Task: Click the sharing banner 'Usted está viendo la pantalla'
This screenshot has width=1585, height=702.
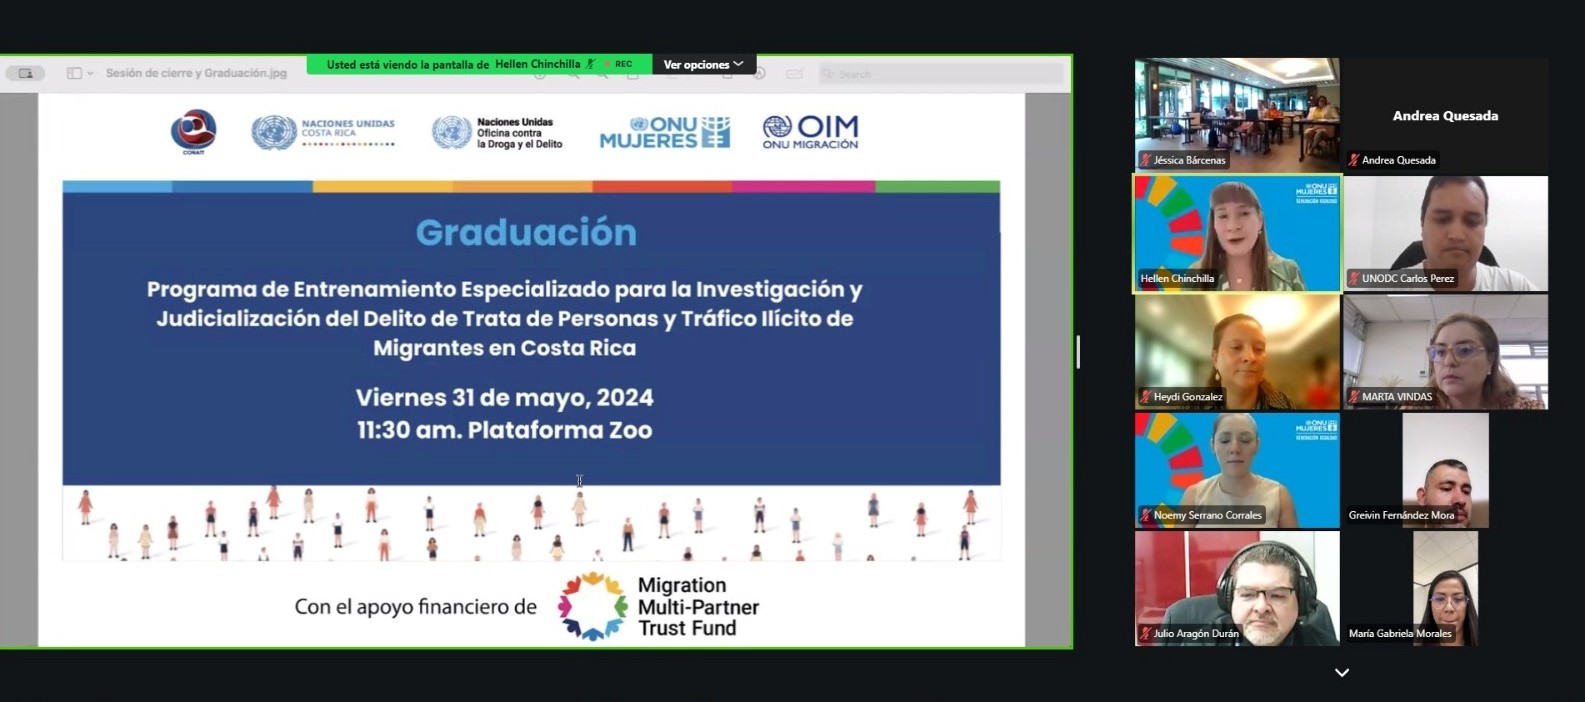Action: point(407,64)
